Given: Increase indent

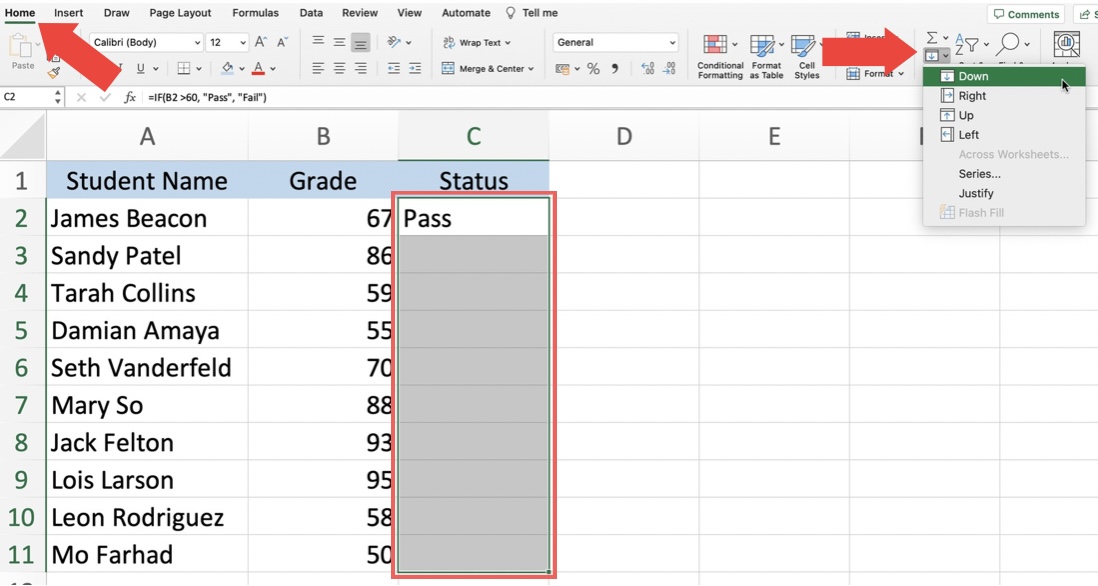Looking at the screenshot, I should [415, 68].
